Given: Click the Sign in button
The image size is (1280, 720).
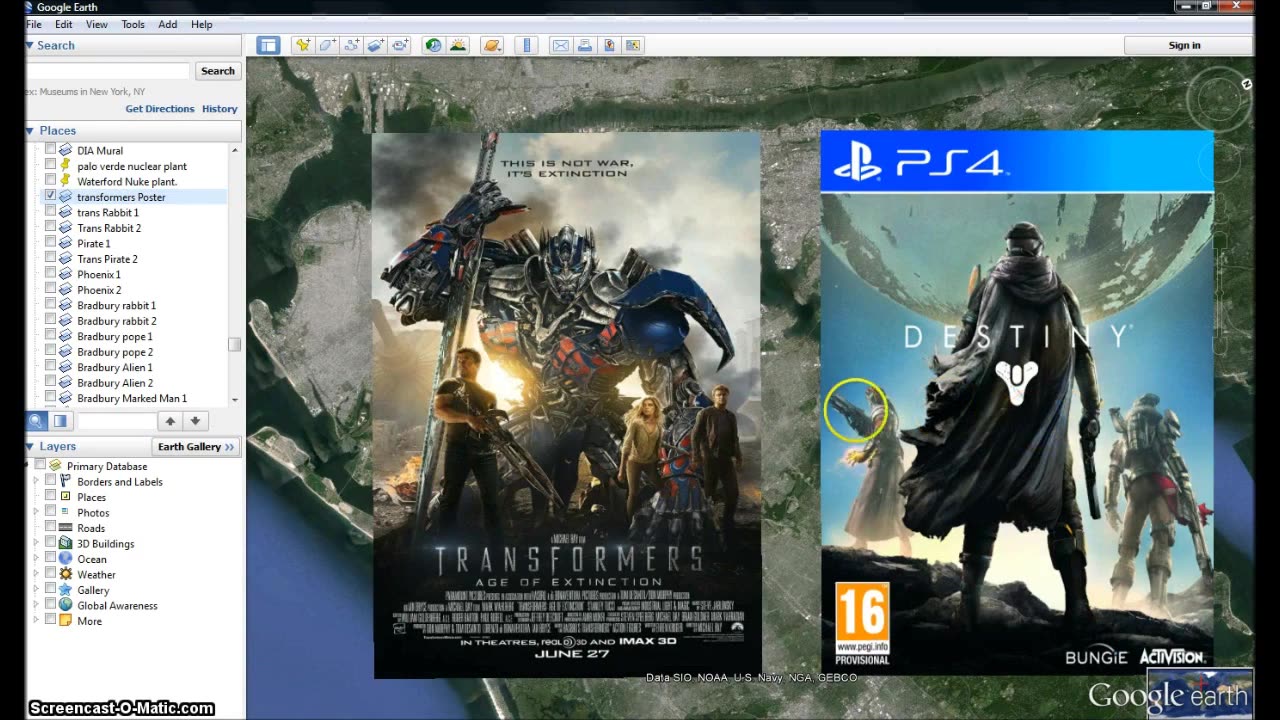Looking at the screenshot, I should pyautogui.click(x=1185, y=45).
